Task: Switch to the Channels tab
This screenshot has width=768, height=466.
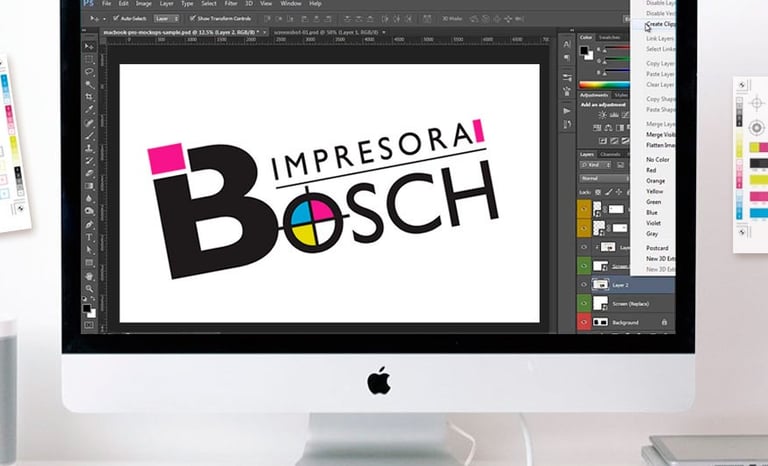Action: tap(610, 154)
